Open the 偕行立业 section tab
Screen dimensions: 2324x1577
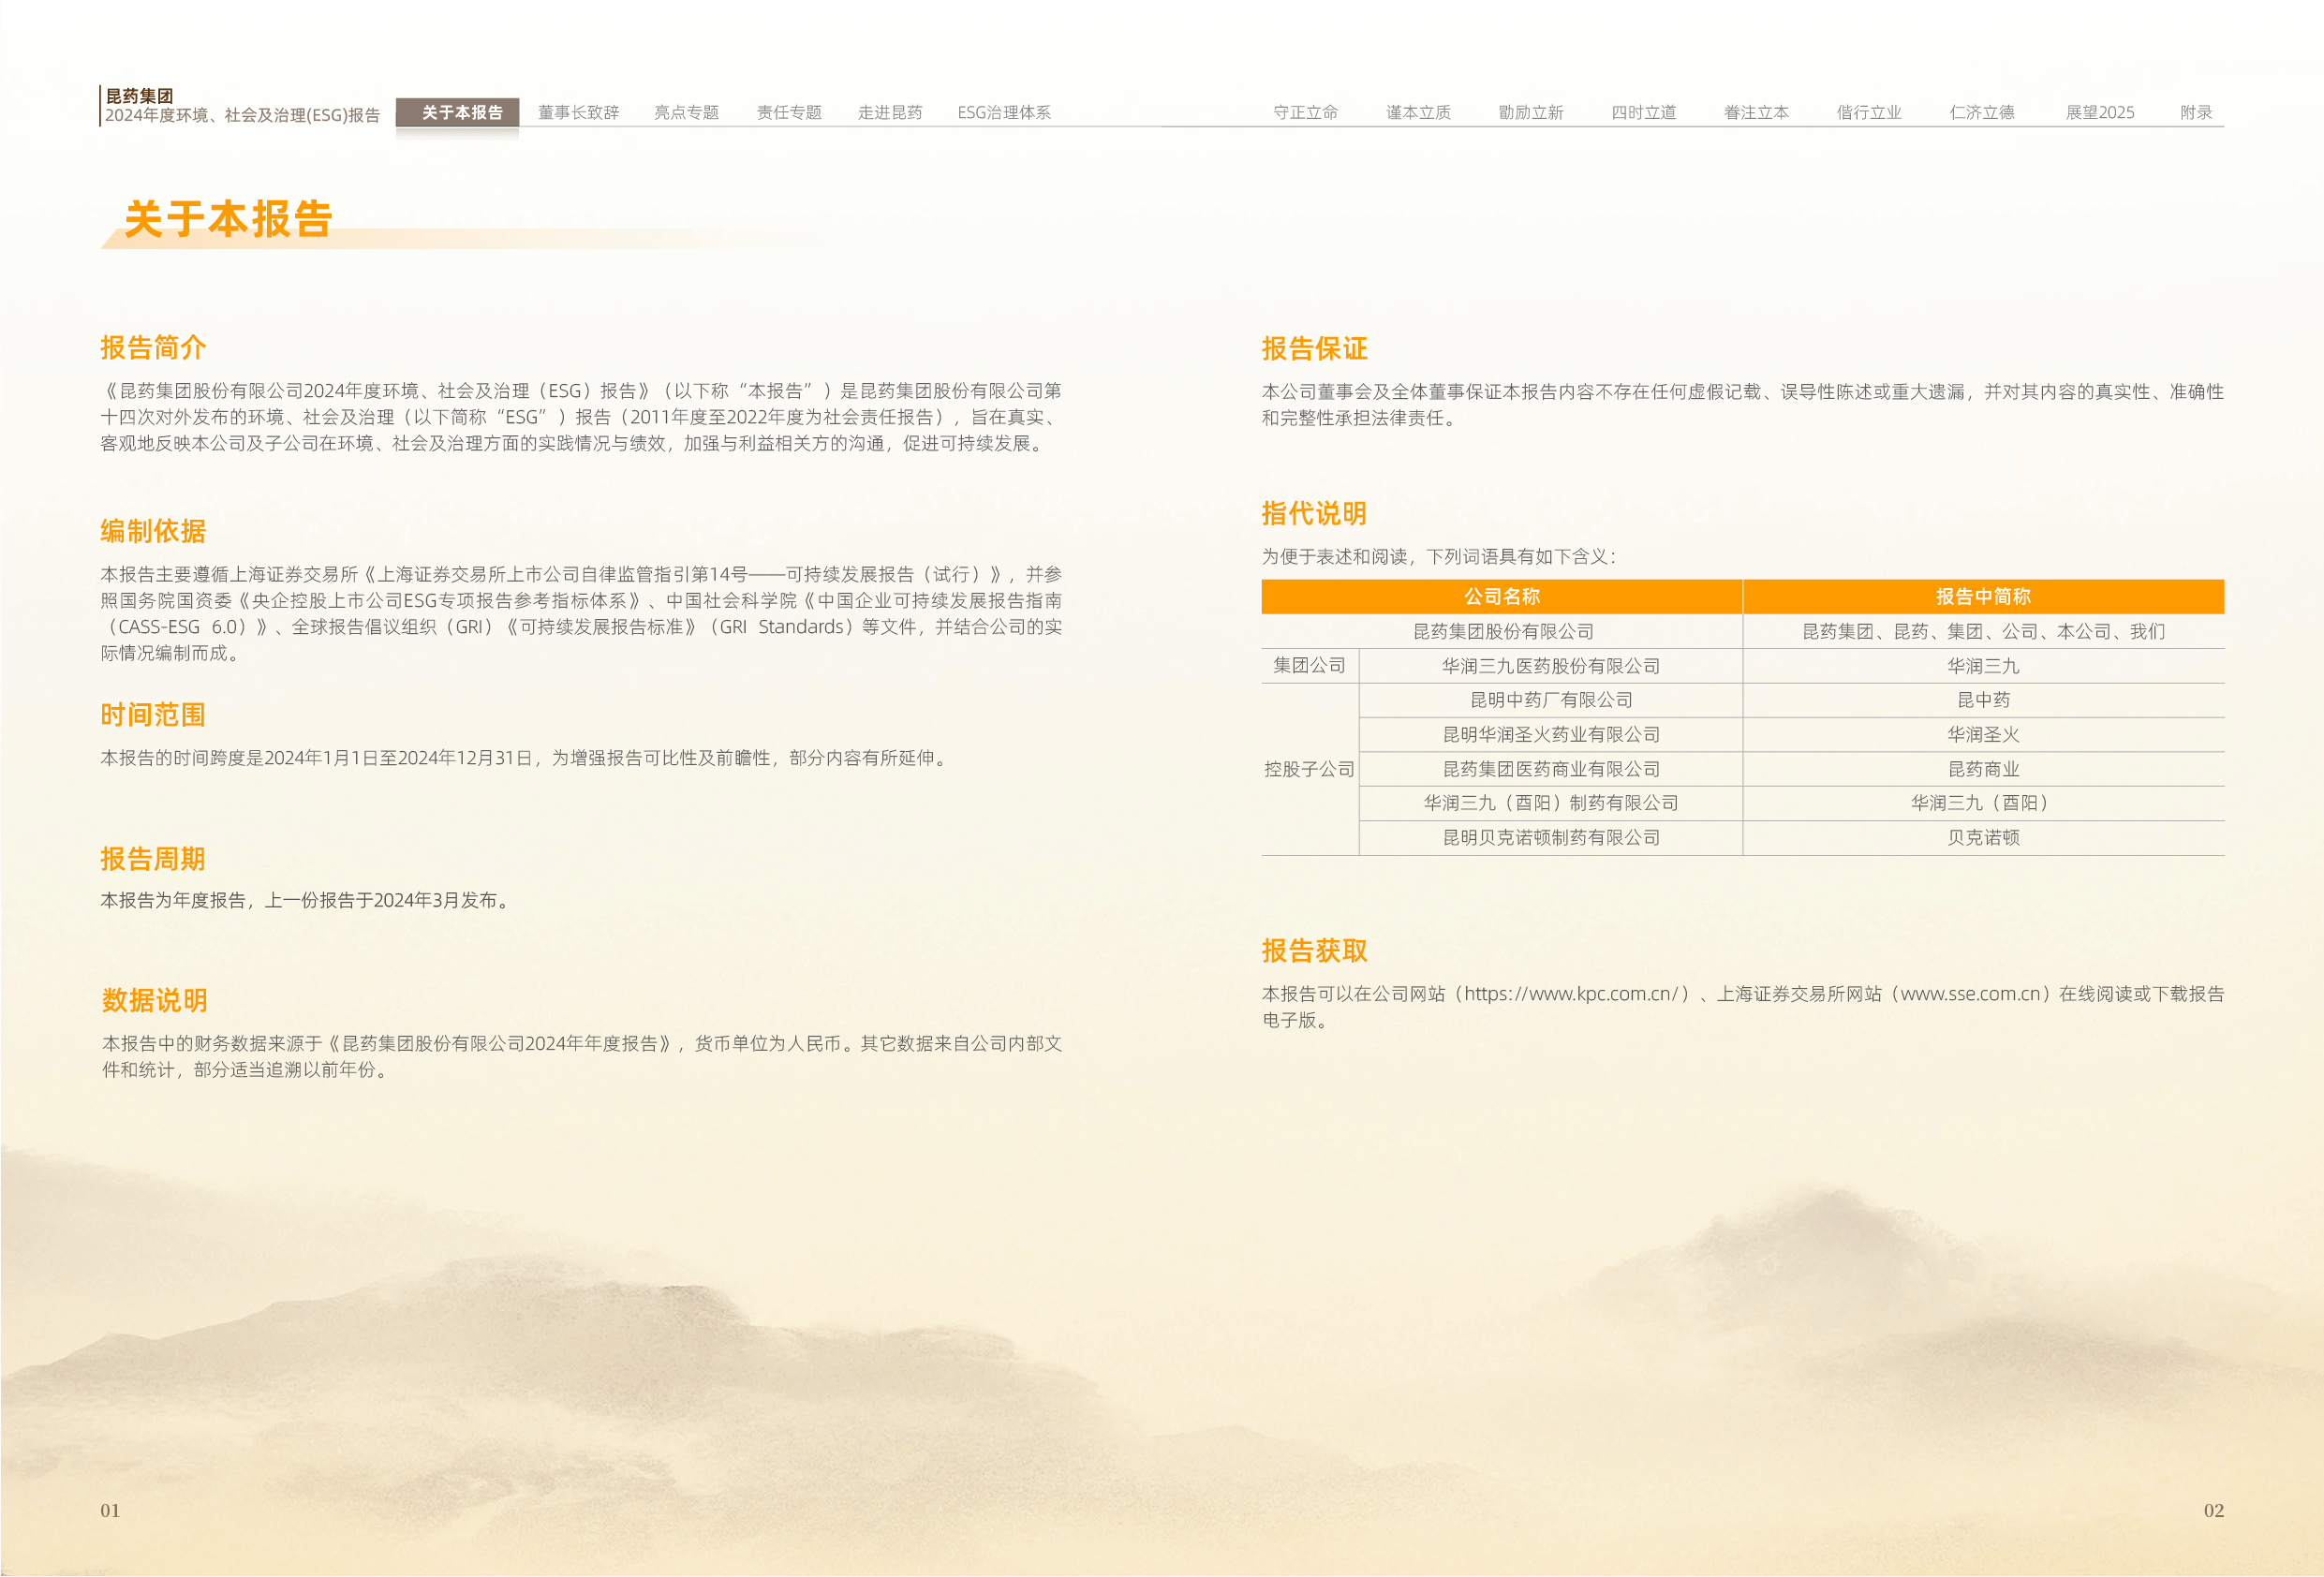1868,112
